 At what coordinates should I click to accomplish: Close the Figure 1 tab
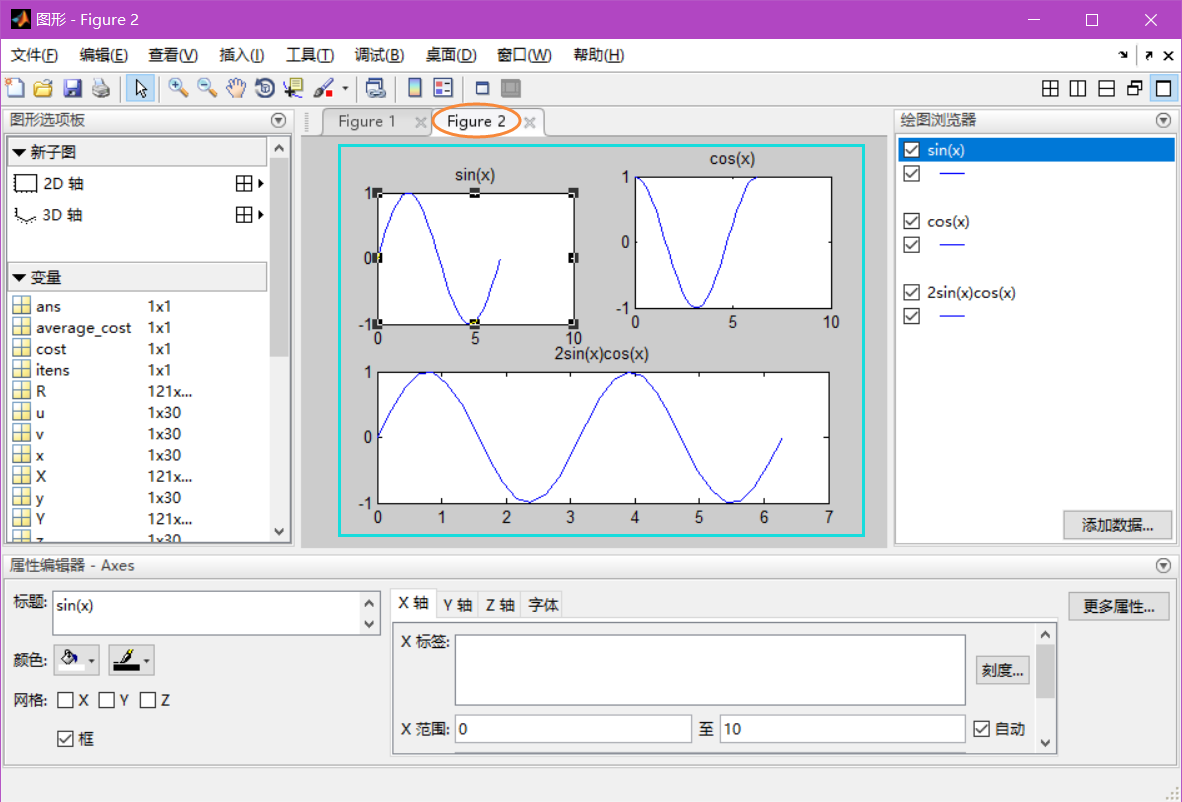click(421, 122)
